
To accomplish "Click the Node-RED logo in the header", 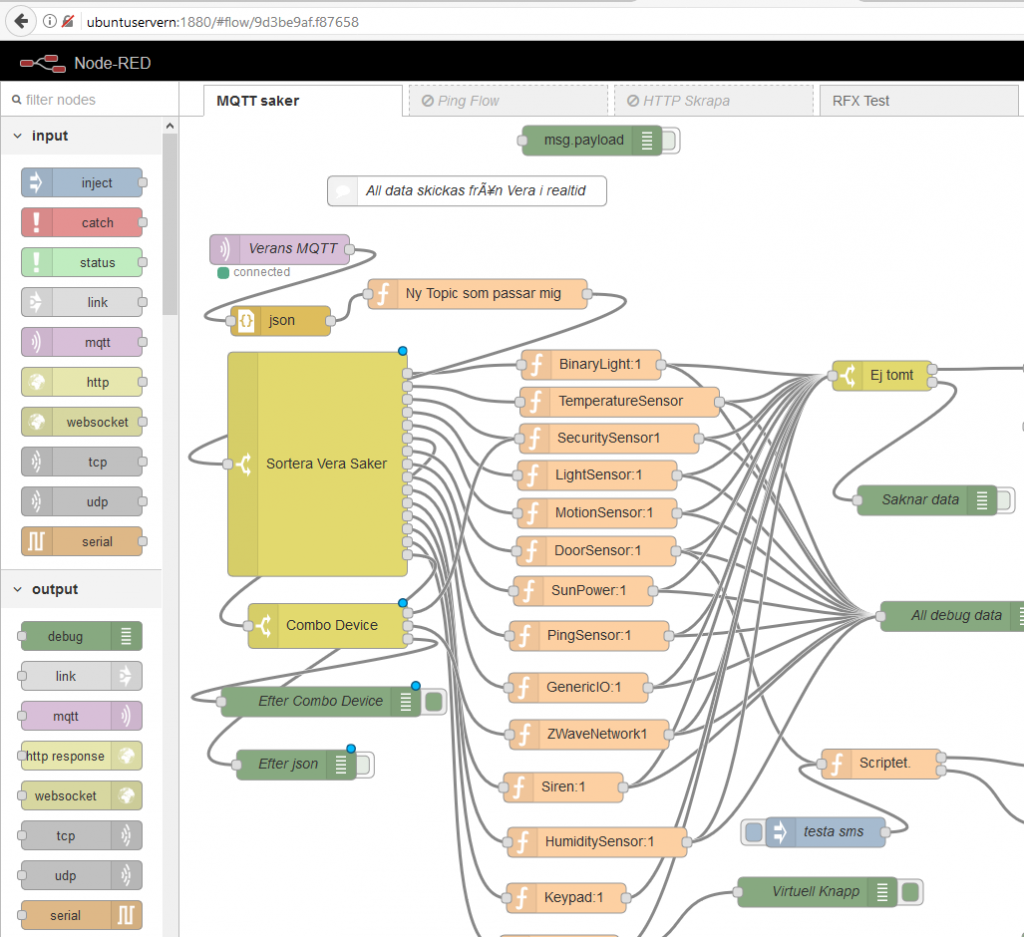I will click(42, 63).
